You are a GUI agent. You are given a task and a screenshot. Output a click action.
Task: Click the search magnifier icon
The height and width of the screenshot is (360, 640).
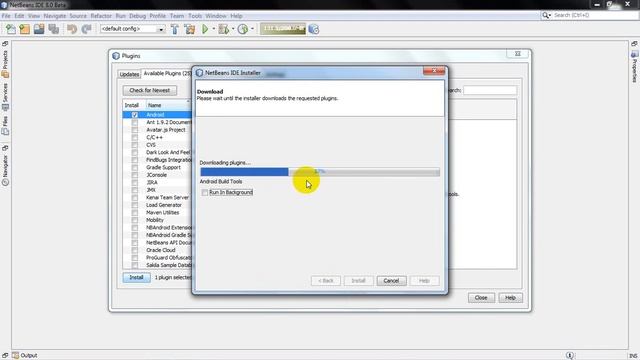coord(545,15)
